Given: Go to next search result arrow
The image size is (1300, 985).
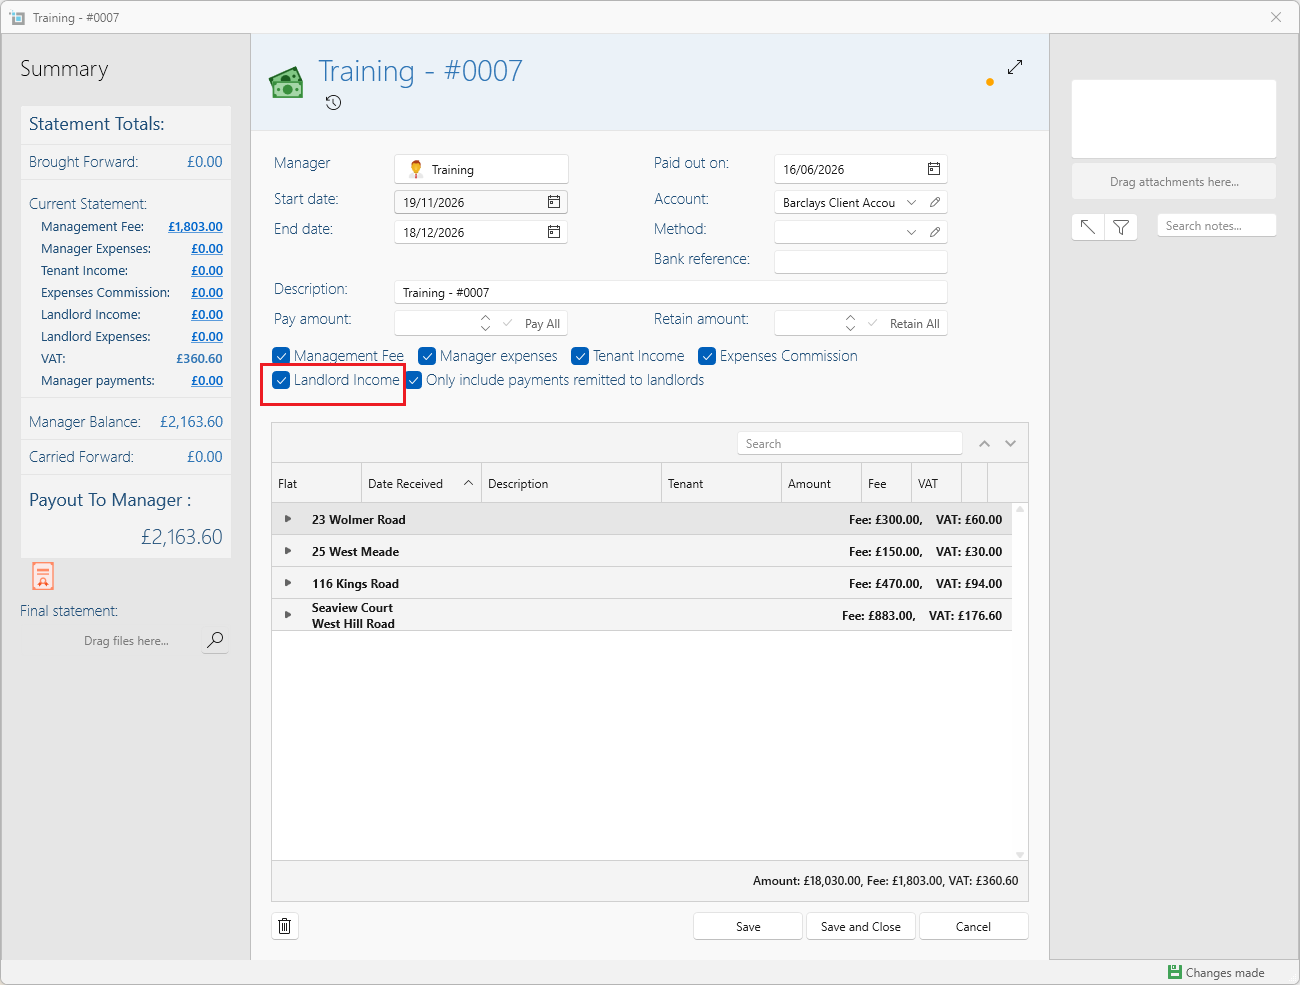Looking at the screenshot, I should pos(1011,444).
